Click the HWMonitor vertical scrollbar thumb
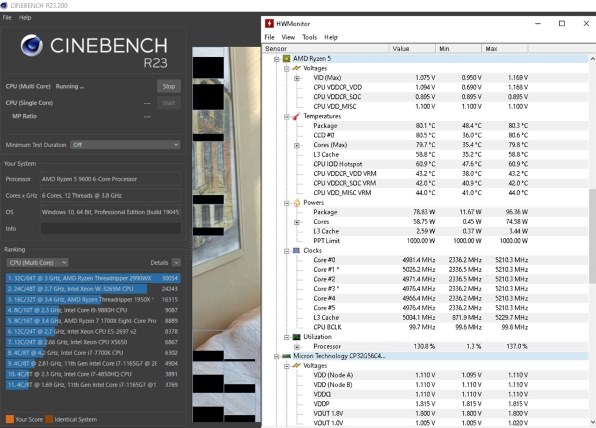This screenshot has width=596, height=428. tap(592, 236)
